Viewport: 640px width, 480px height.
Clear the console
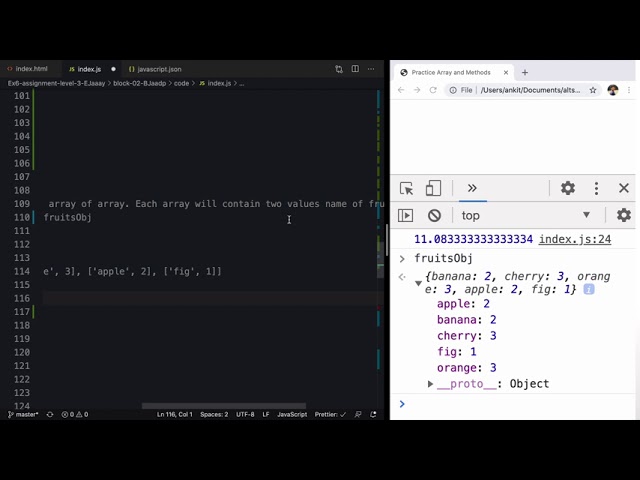(x=434, y=216)
